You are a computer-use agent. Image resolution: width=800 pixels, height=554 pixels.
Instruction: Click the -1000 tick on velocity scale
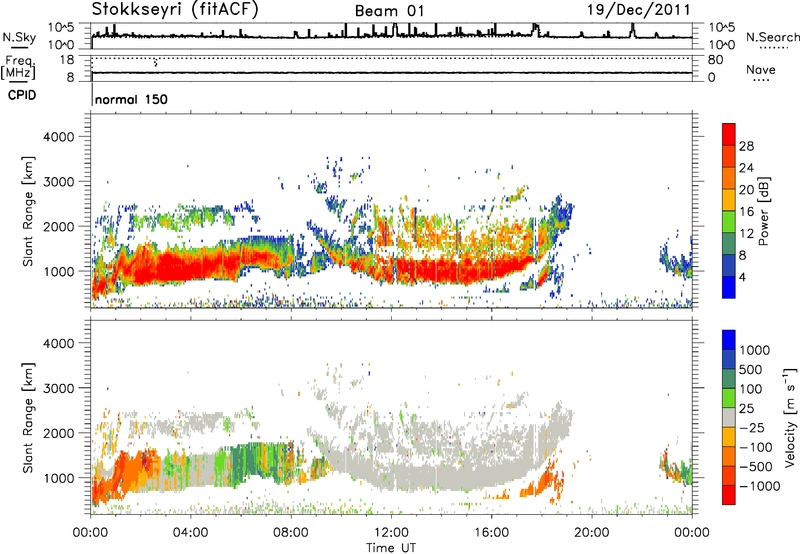[759, 486]
